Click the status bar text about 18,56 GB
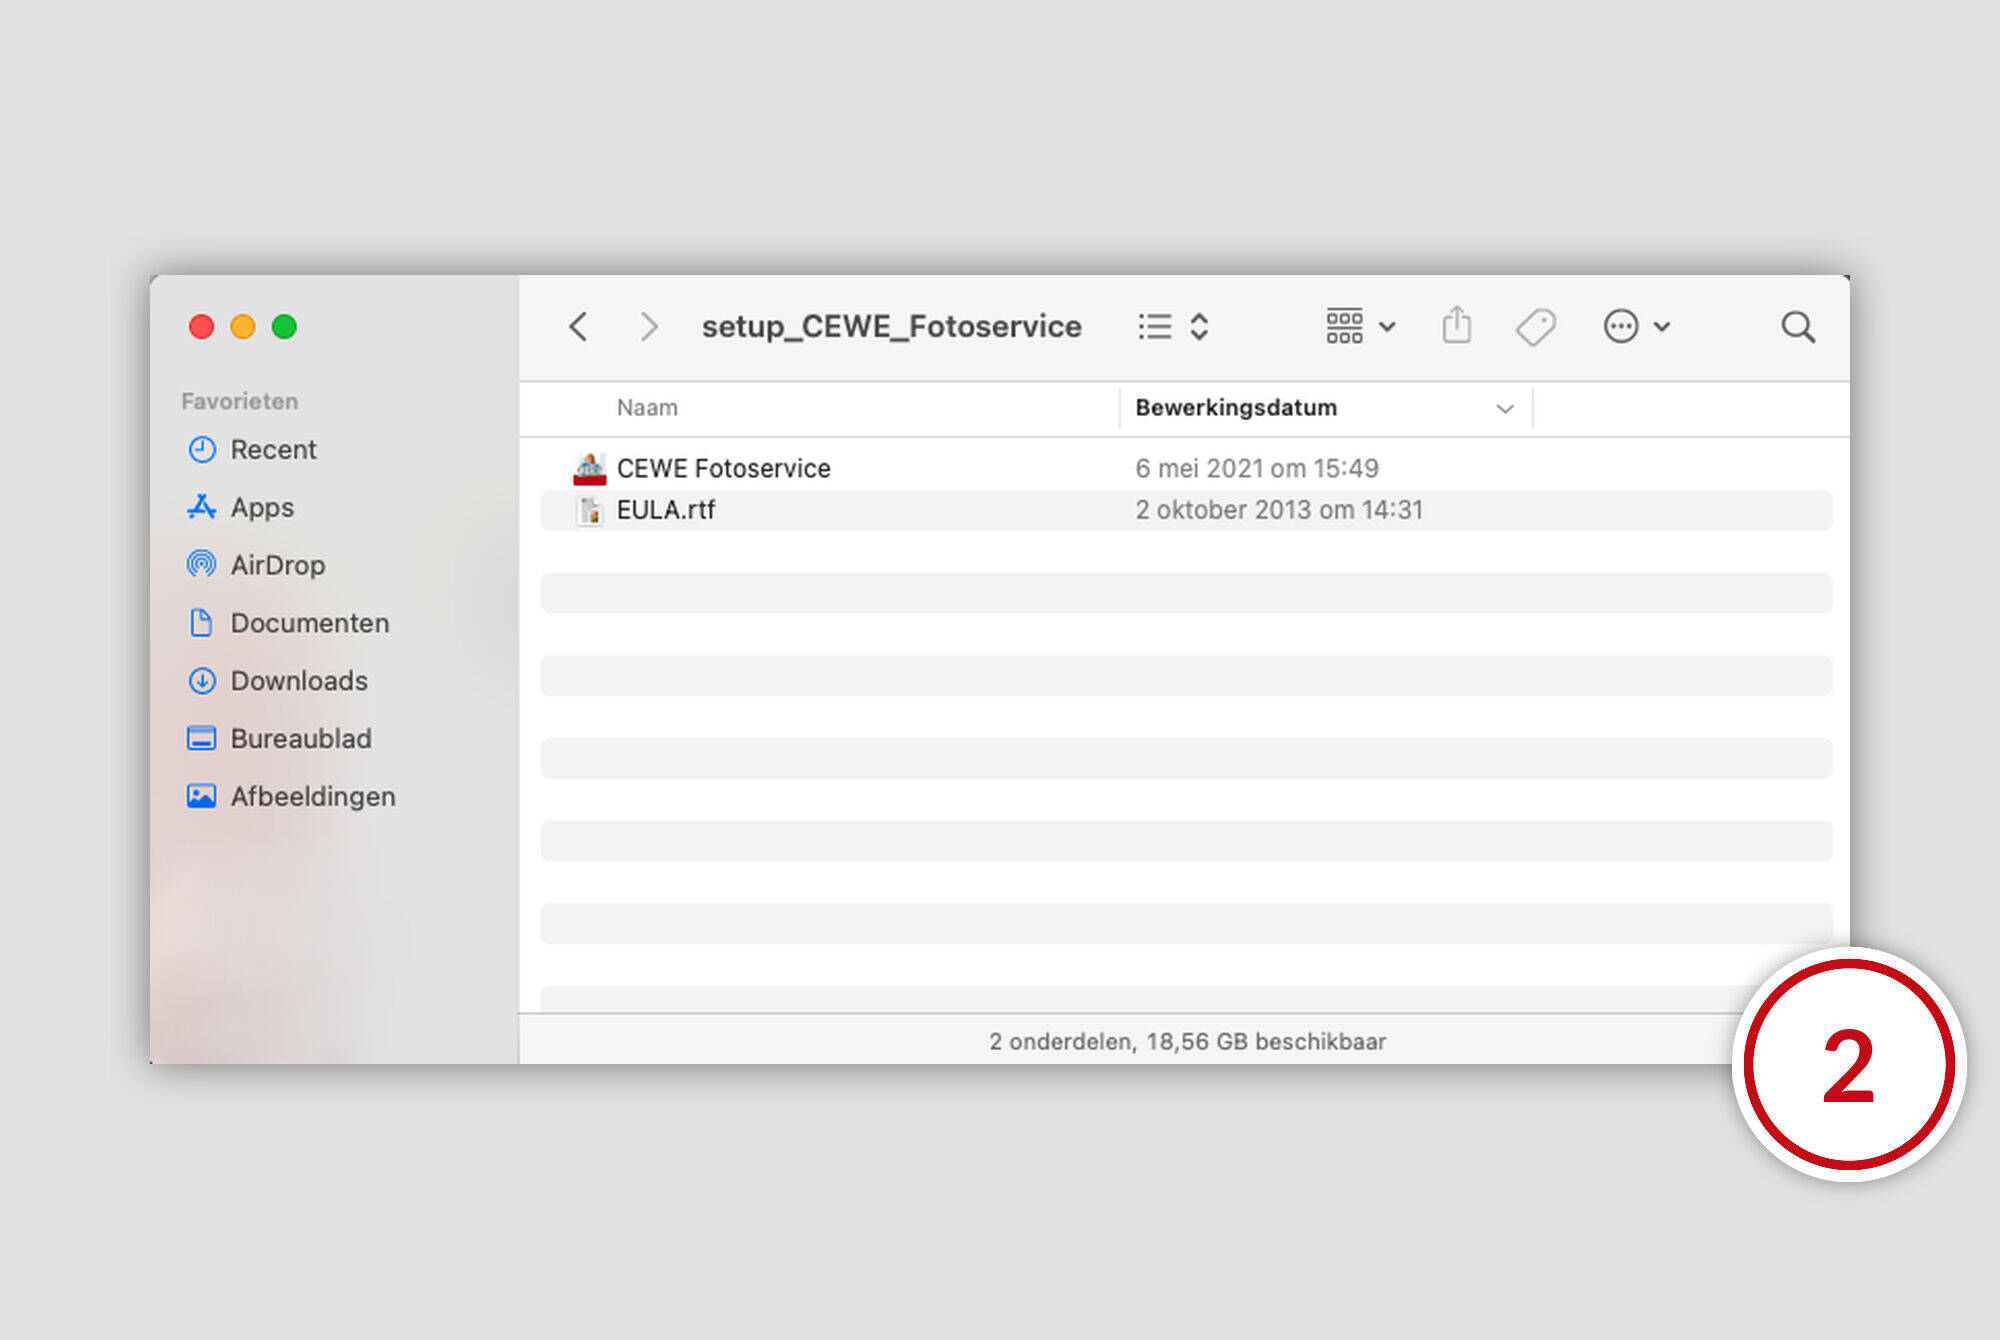This screenshot has height=1340, width=2000. 1187,1042
